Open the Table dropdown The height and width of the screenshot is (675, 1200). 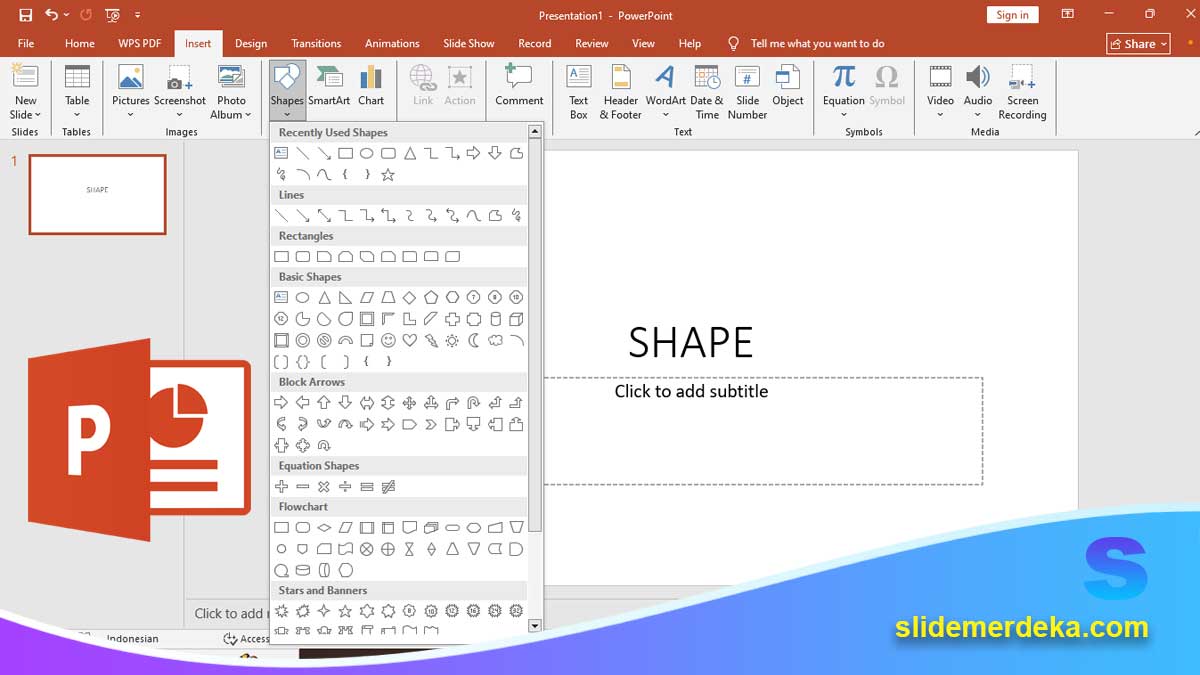pyautogui.click(x=77, y=115)
